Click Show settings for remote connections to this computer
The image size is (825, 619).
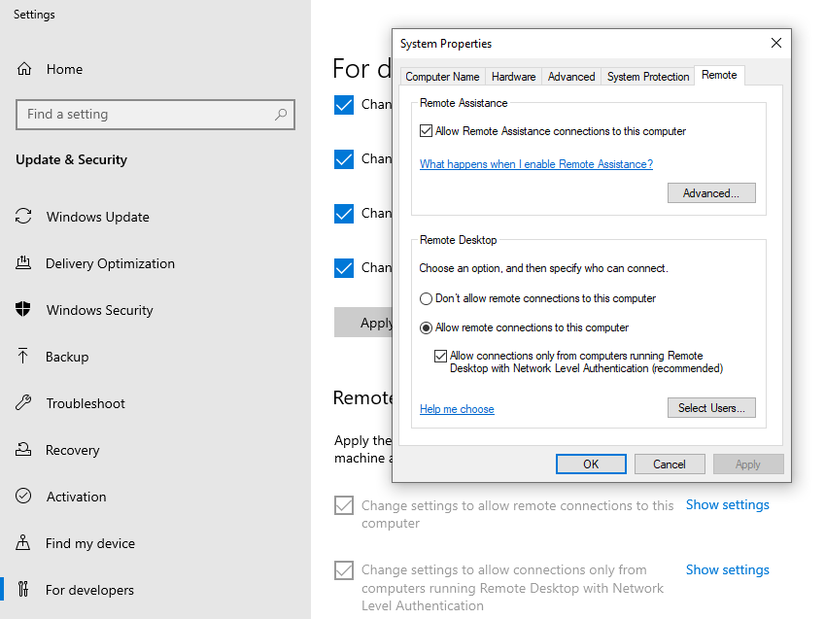pos(727,505)
